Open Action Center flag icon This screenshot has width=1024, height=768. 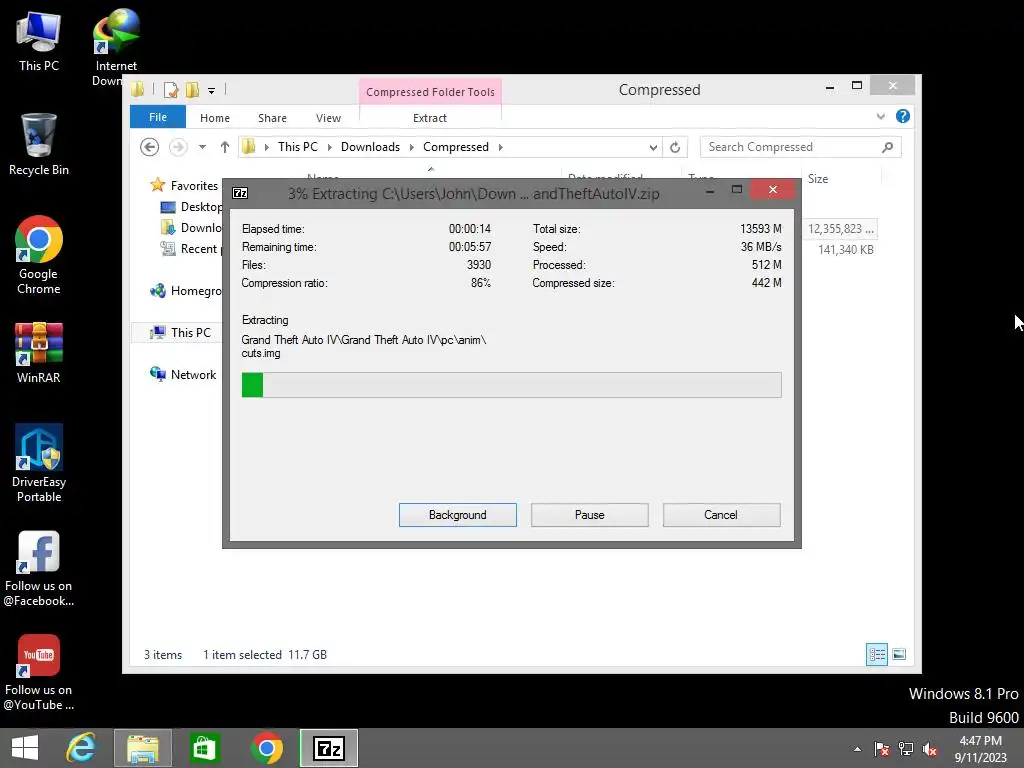[881, 749]
